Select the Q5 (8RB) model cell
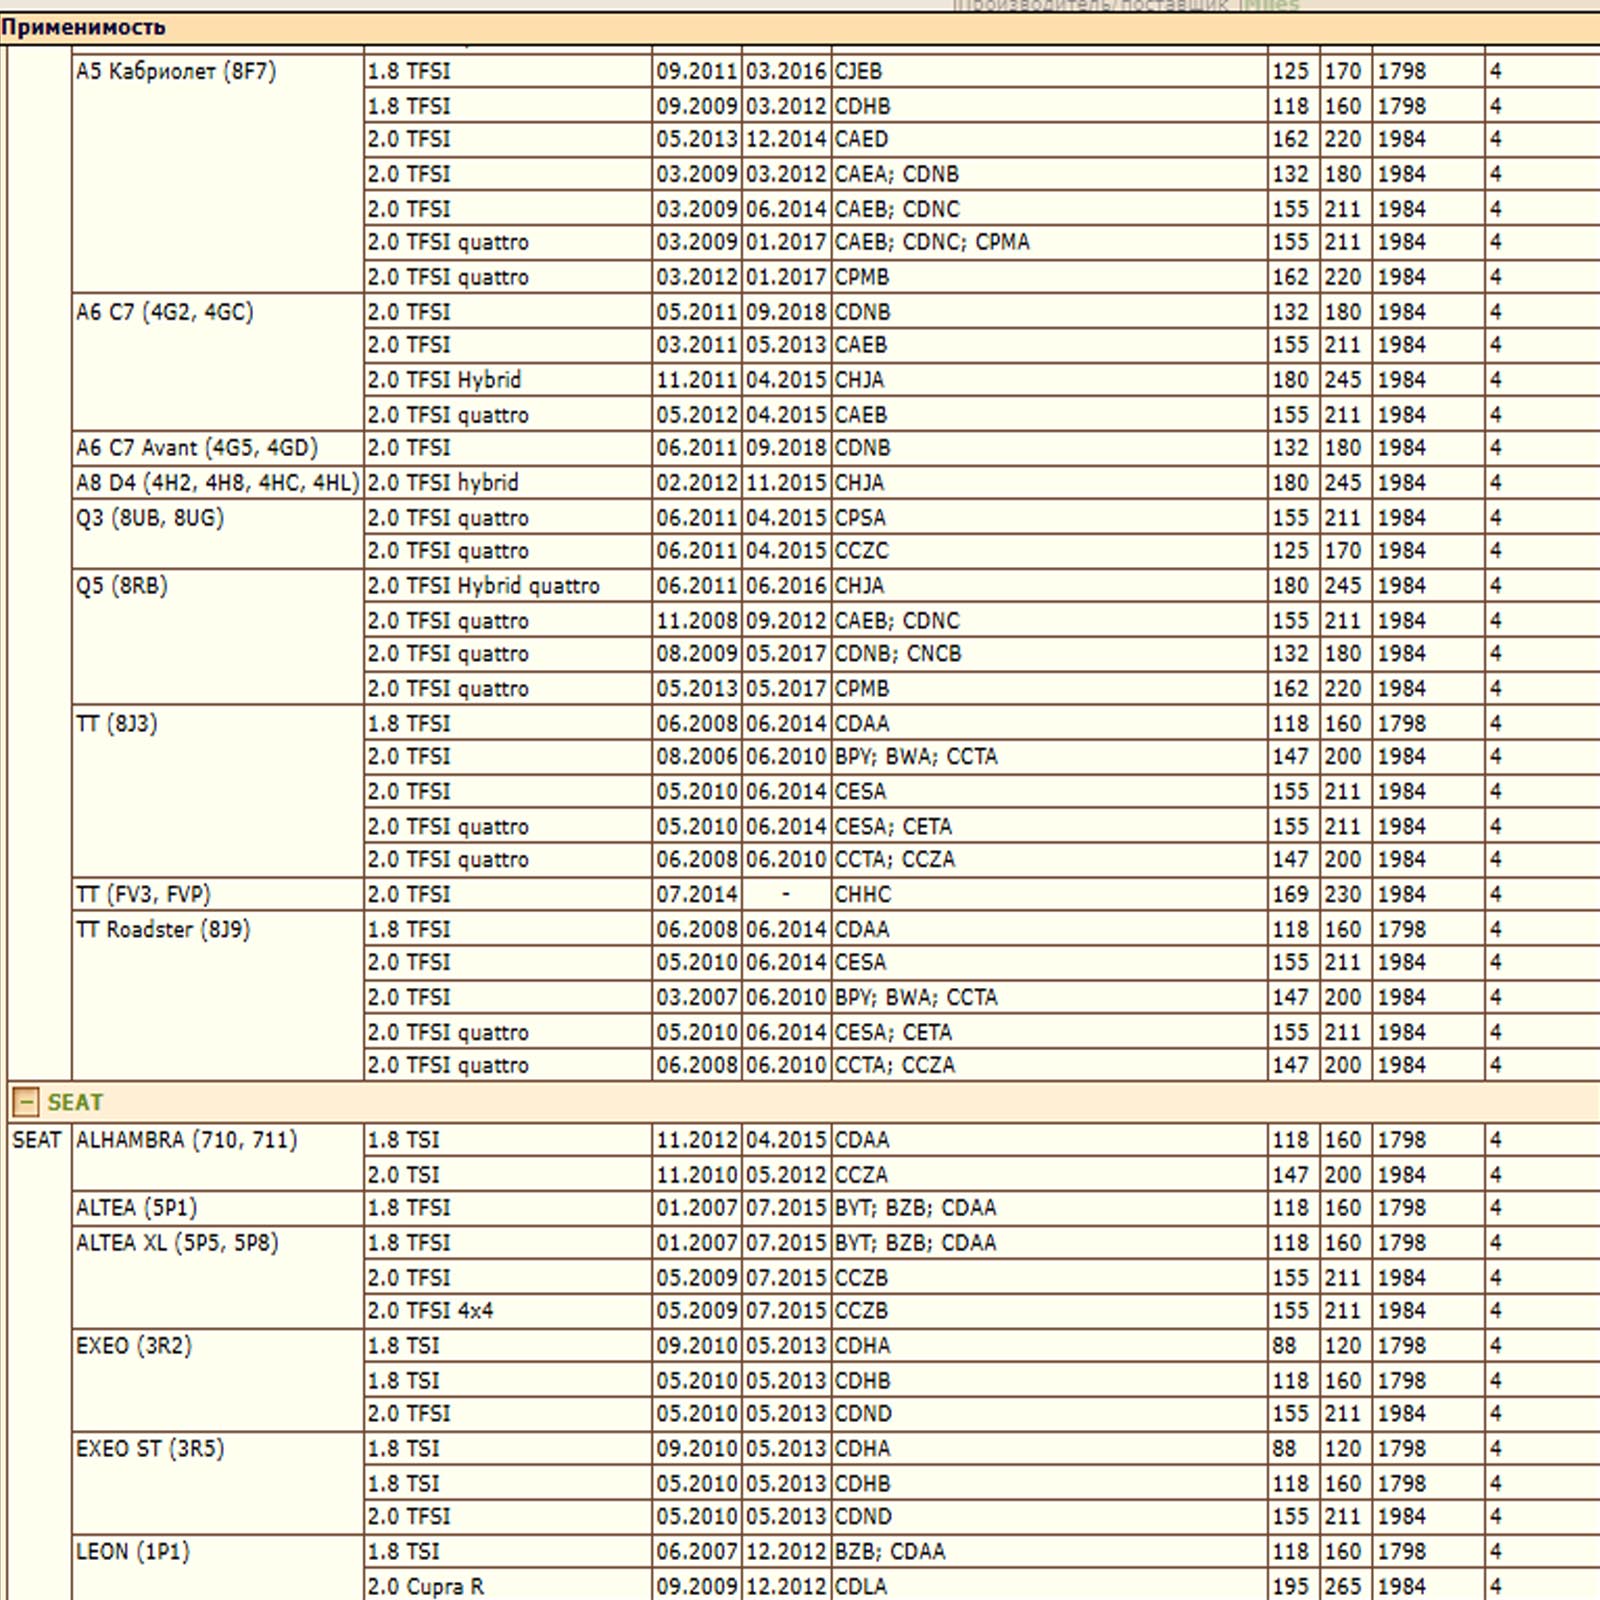Image resolution: width=1600 pixels, height=1600 pixels. pos(122,586)
